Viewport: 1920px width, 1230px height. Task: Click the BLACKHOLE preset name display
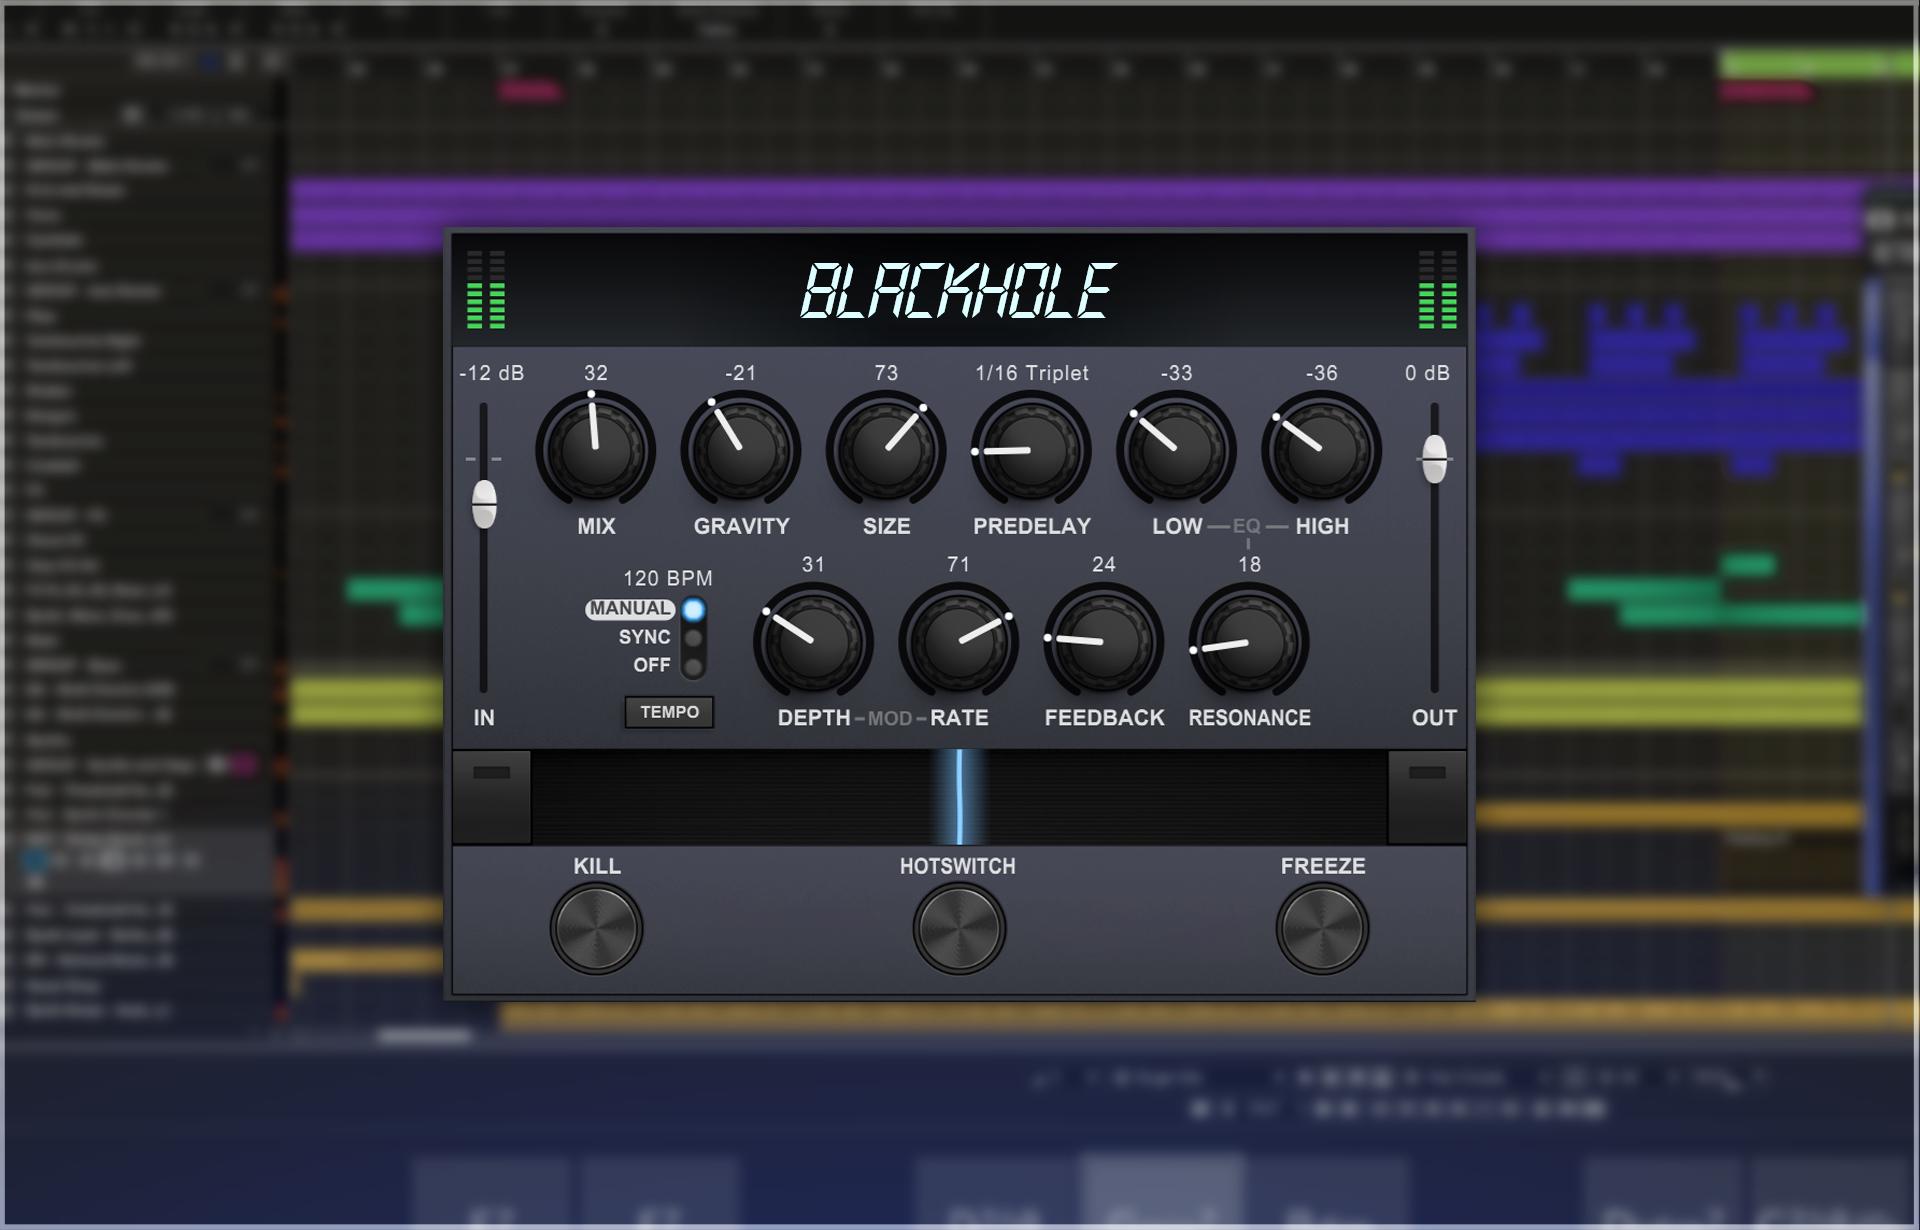958,291
